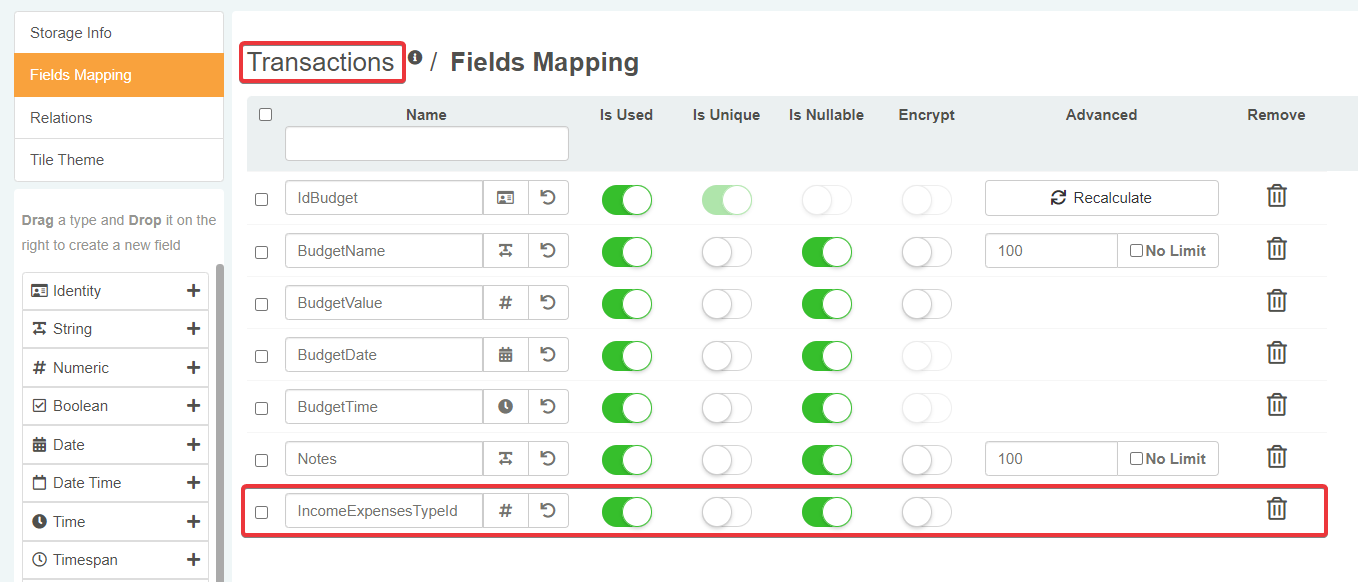The width and height of the screenshot is (1358, 582).
Task: Add a String field with plus icon
Action: click(193, 329)
